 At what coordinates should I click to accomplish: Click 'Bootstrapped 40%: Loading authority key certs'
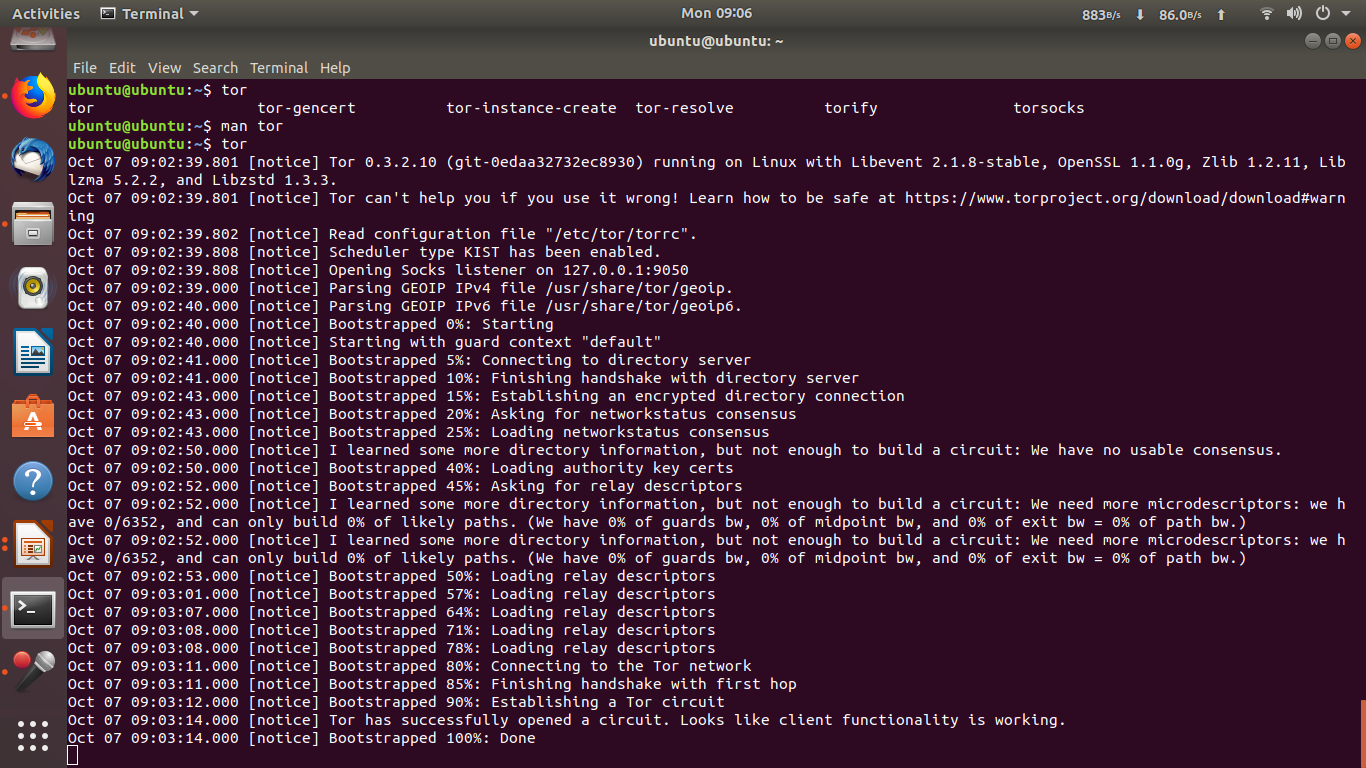pos(531,468)
